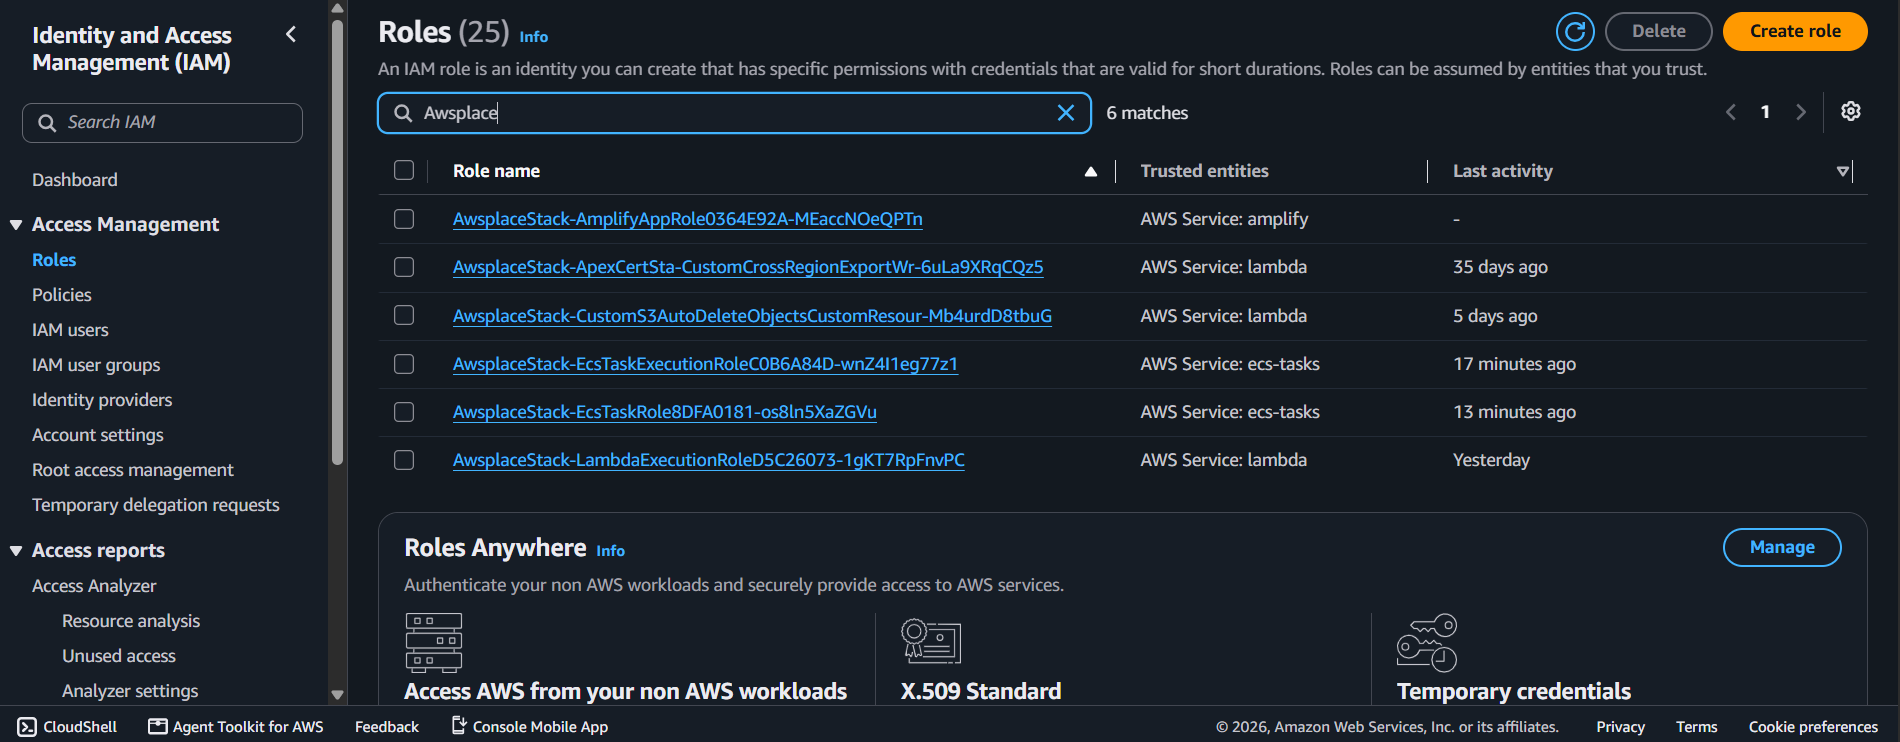Screen dimensions: 1900x742
Task: Open the AmplifyAppRole0364E92A role link
Action: coord(688,219)
